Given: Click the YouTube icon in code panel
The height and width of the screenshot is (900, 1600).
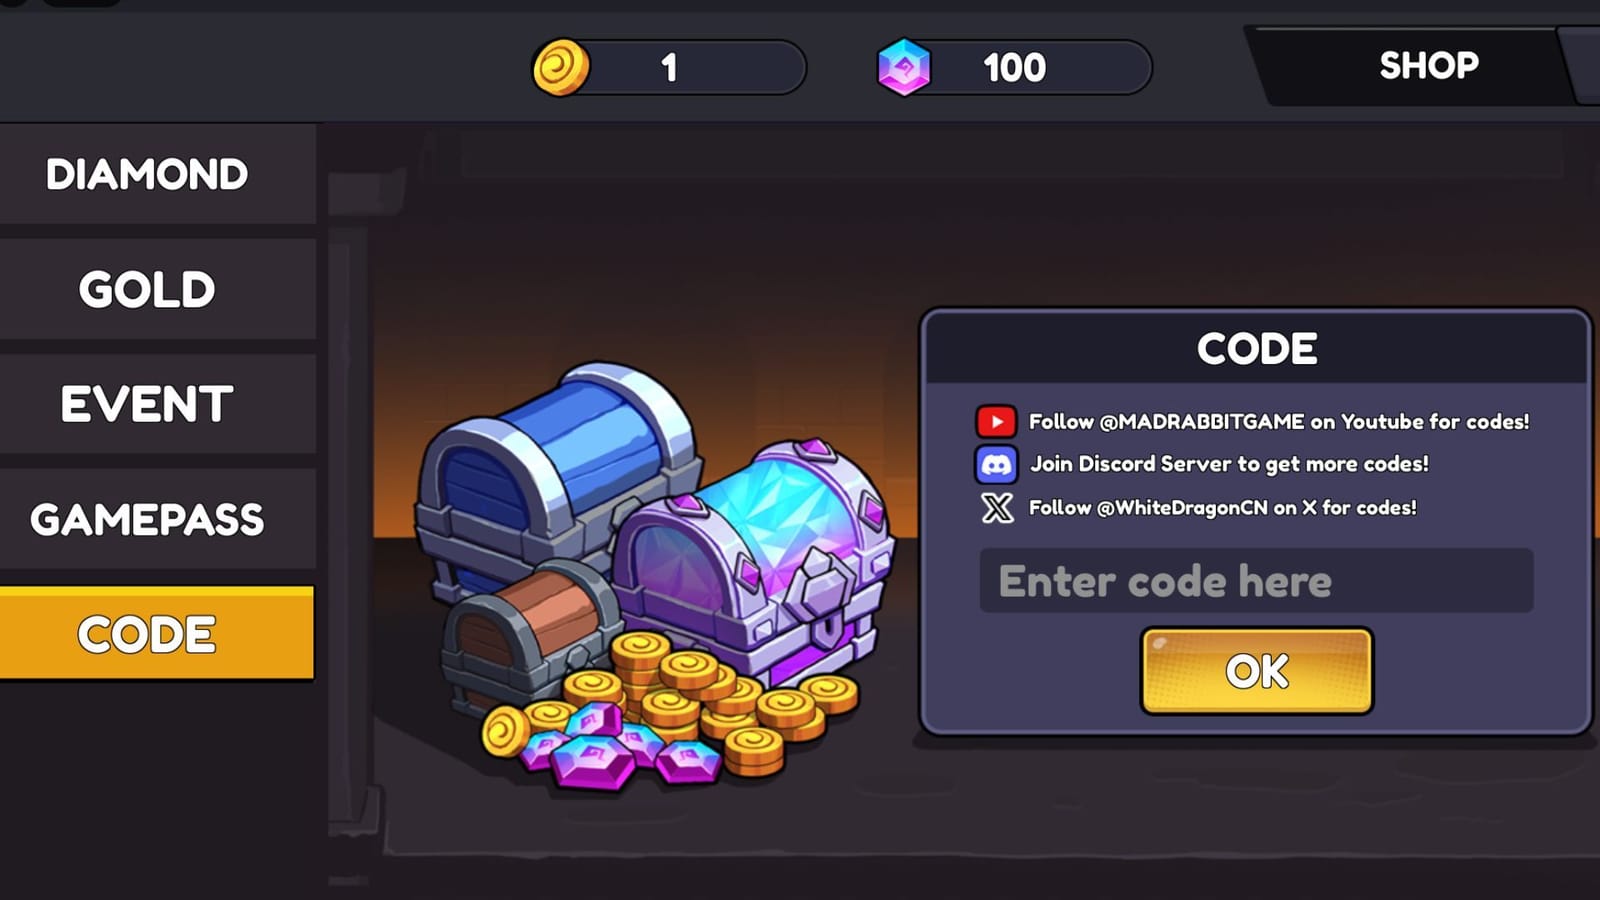Looking at the screenshot, I should point(996,422).
